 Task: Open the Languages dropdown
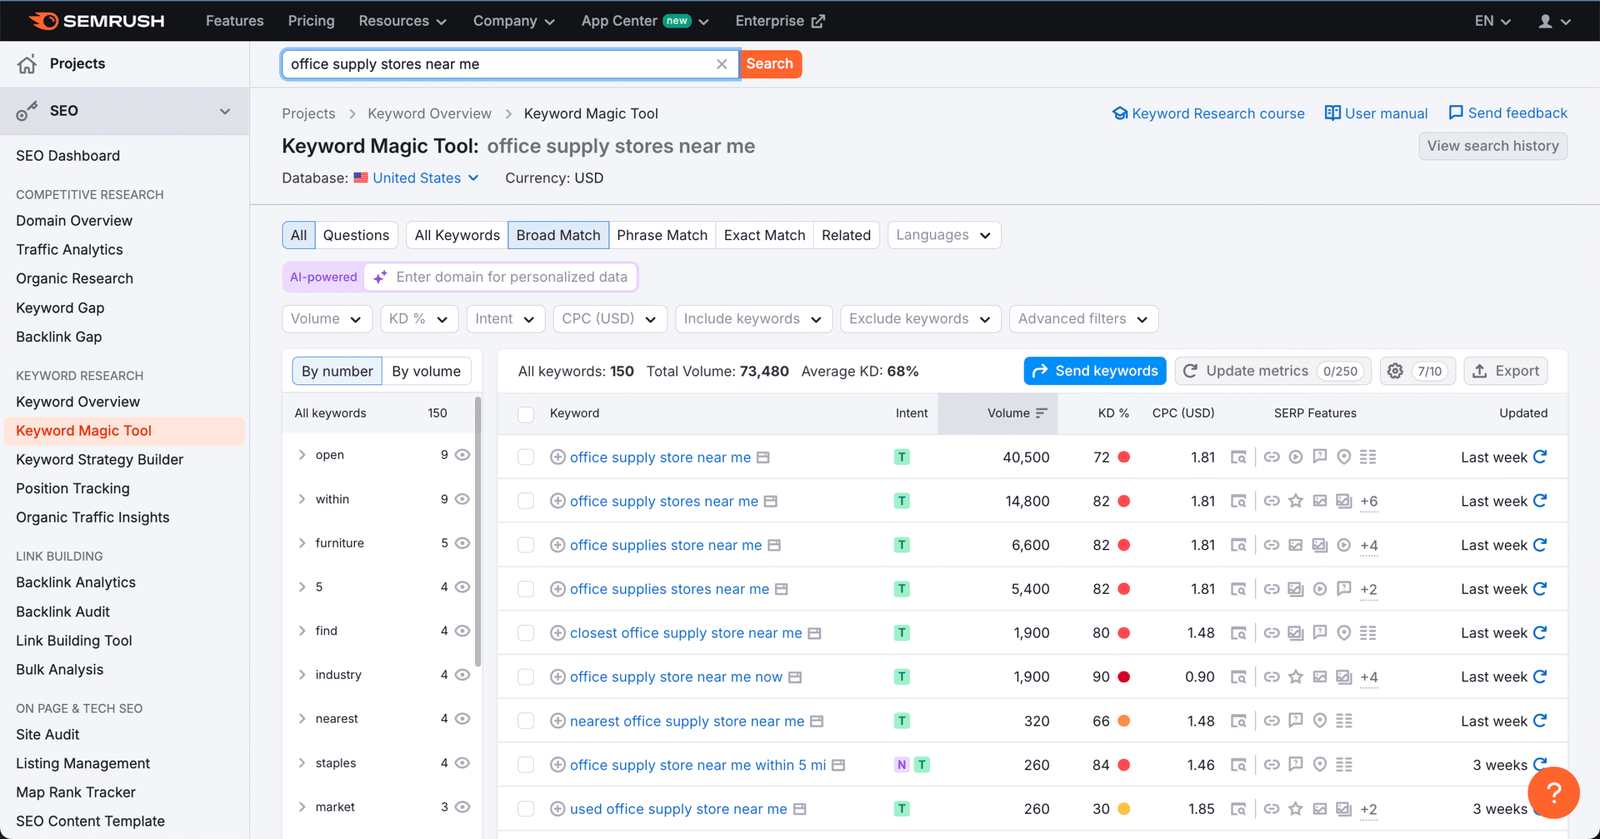944,235
